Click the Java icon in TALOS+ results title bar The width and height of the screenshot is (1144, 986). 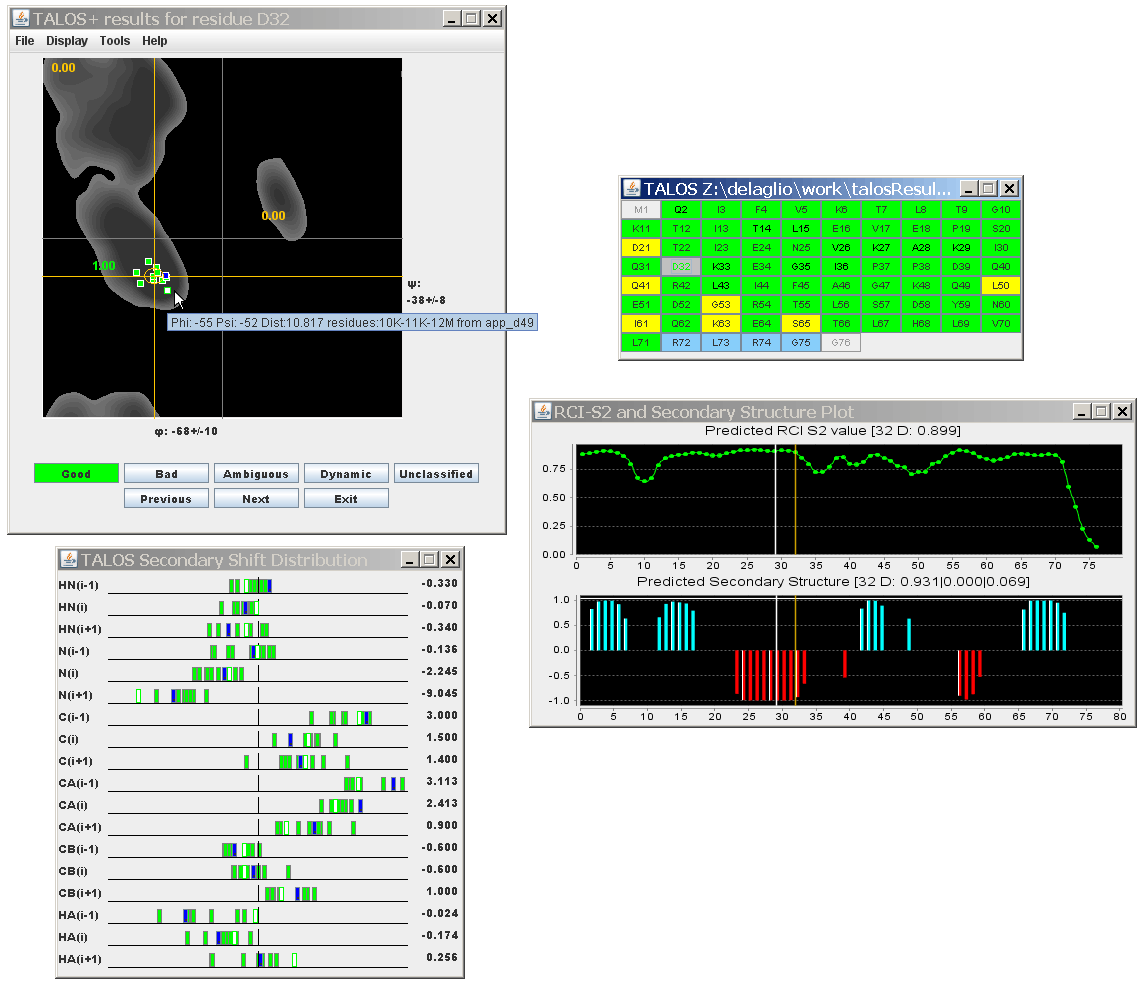tap(21, 18)
